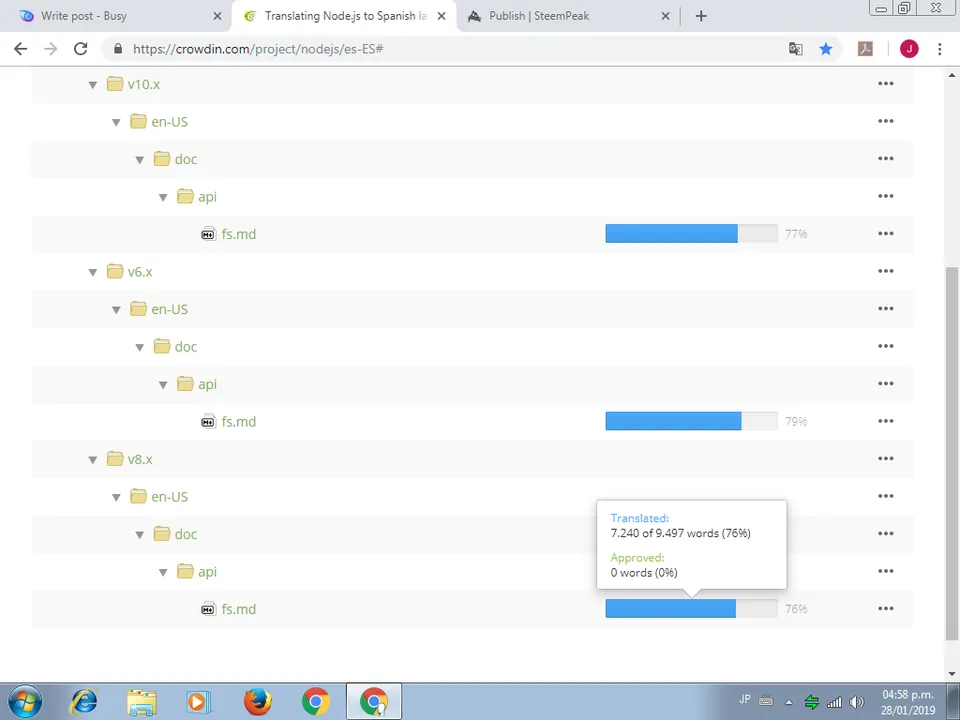The image size is (960, 720).
Task: Open the Windows Start menu
Action: pyautogui.click(x=25, y=701)
